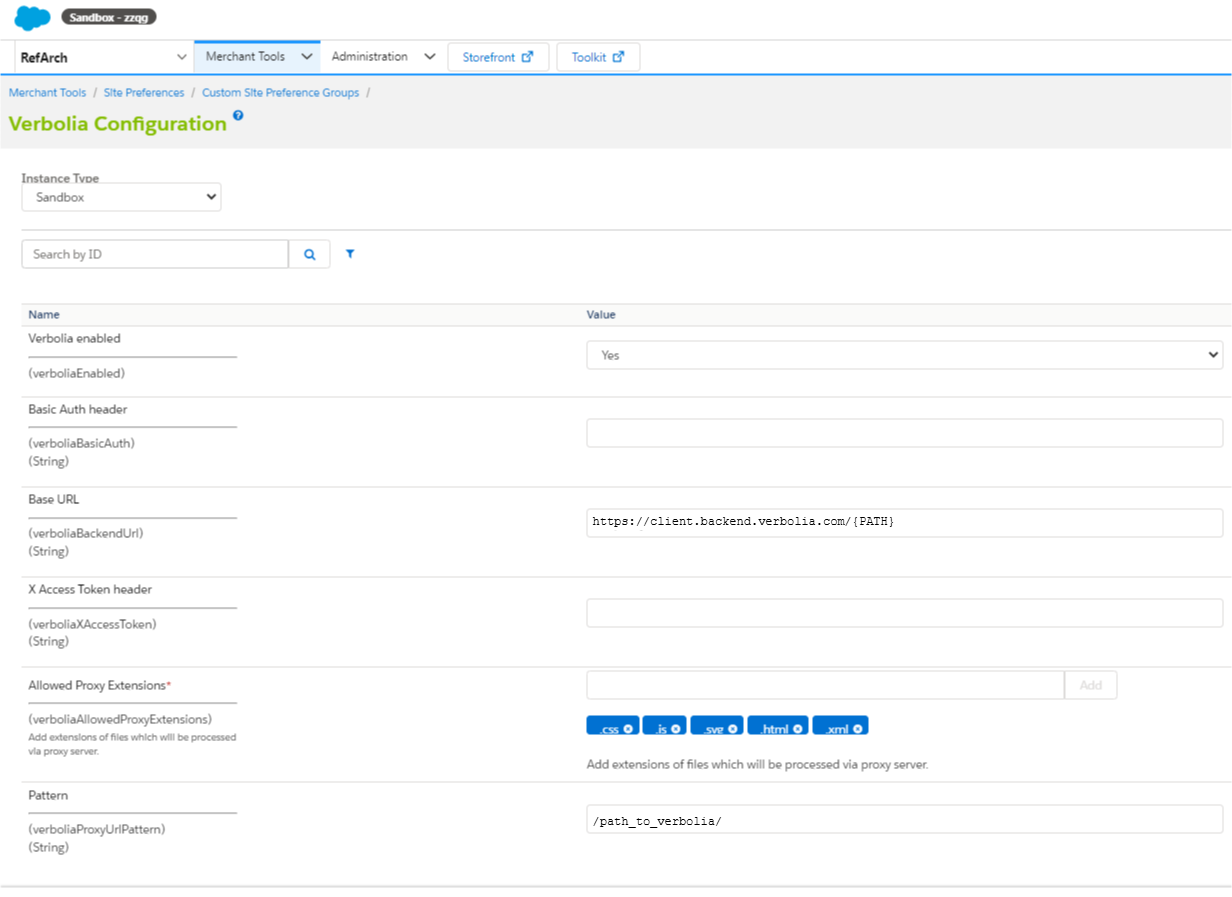The width and height of the screenshot is (1232, 897).
Task: Open the Administration menu
Action: (382, 57)
